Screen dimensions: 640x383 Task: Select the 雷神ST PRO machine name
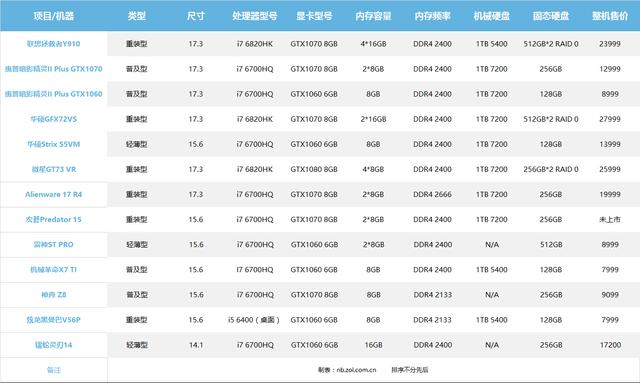click(x=53, y=245)
